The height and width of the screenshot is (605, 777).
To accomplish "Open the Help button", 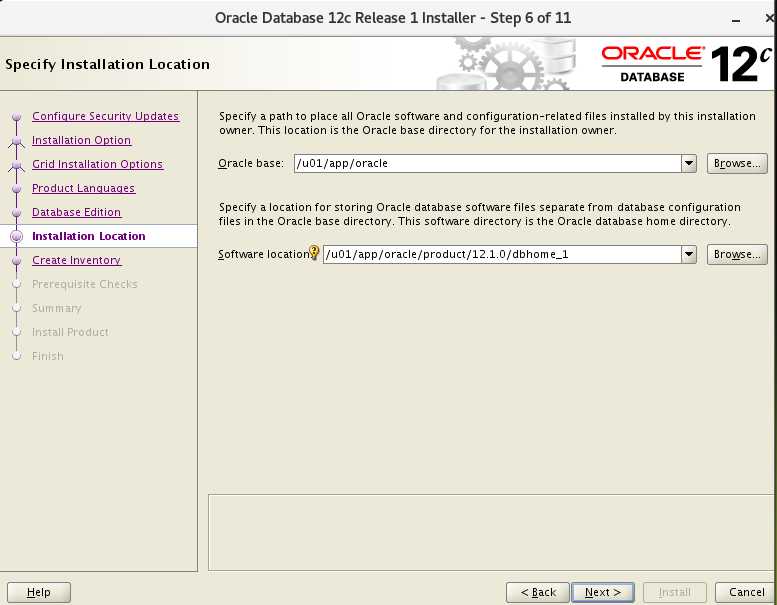I will [39, 592].
